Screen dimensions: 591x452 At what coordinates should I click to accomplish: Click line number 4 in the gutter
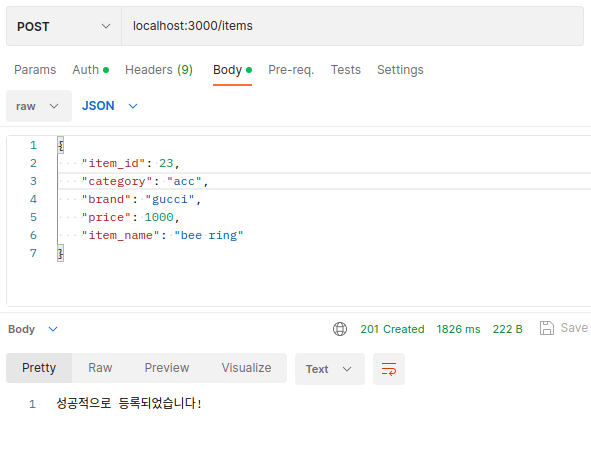click(x=34, y=199)
